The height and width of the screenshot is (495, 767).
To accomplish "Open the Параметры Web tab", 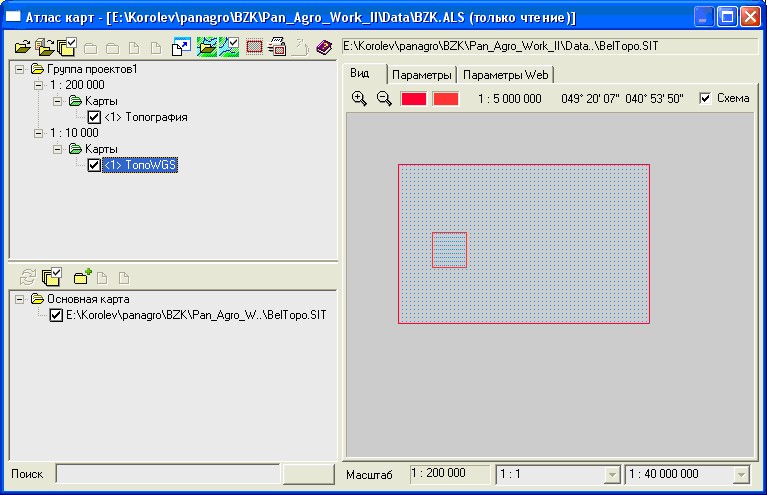I will coord(505,75).
